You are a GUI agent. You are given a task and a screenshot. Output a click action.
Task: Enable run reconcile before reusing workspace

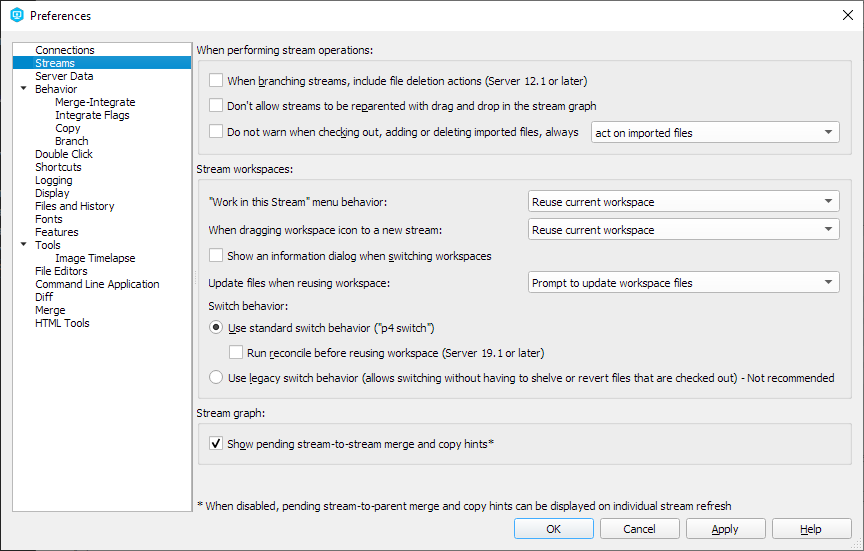(x=236, y=352)
